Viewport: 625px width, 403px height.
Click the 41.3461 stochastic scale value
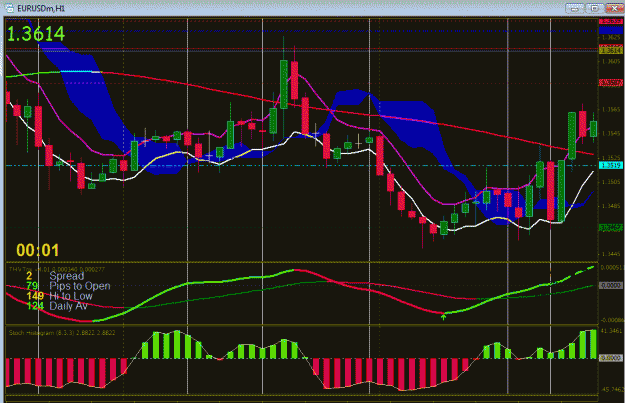[611, 331]
